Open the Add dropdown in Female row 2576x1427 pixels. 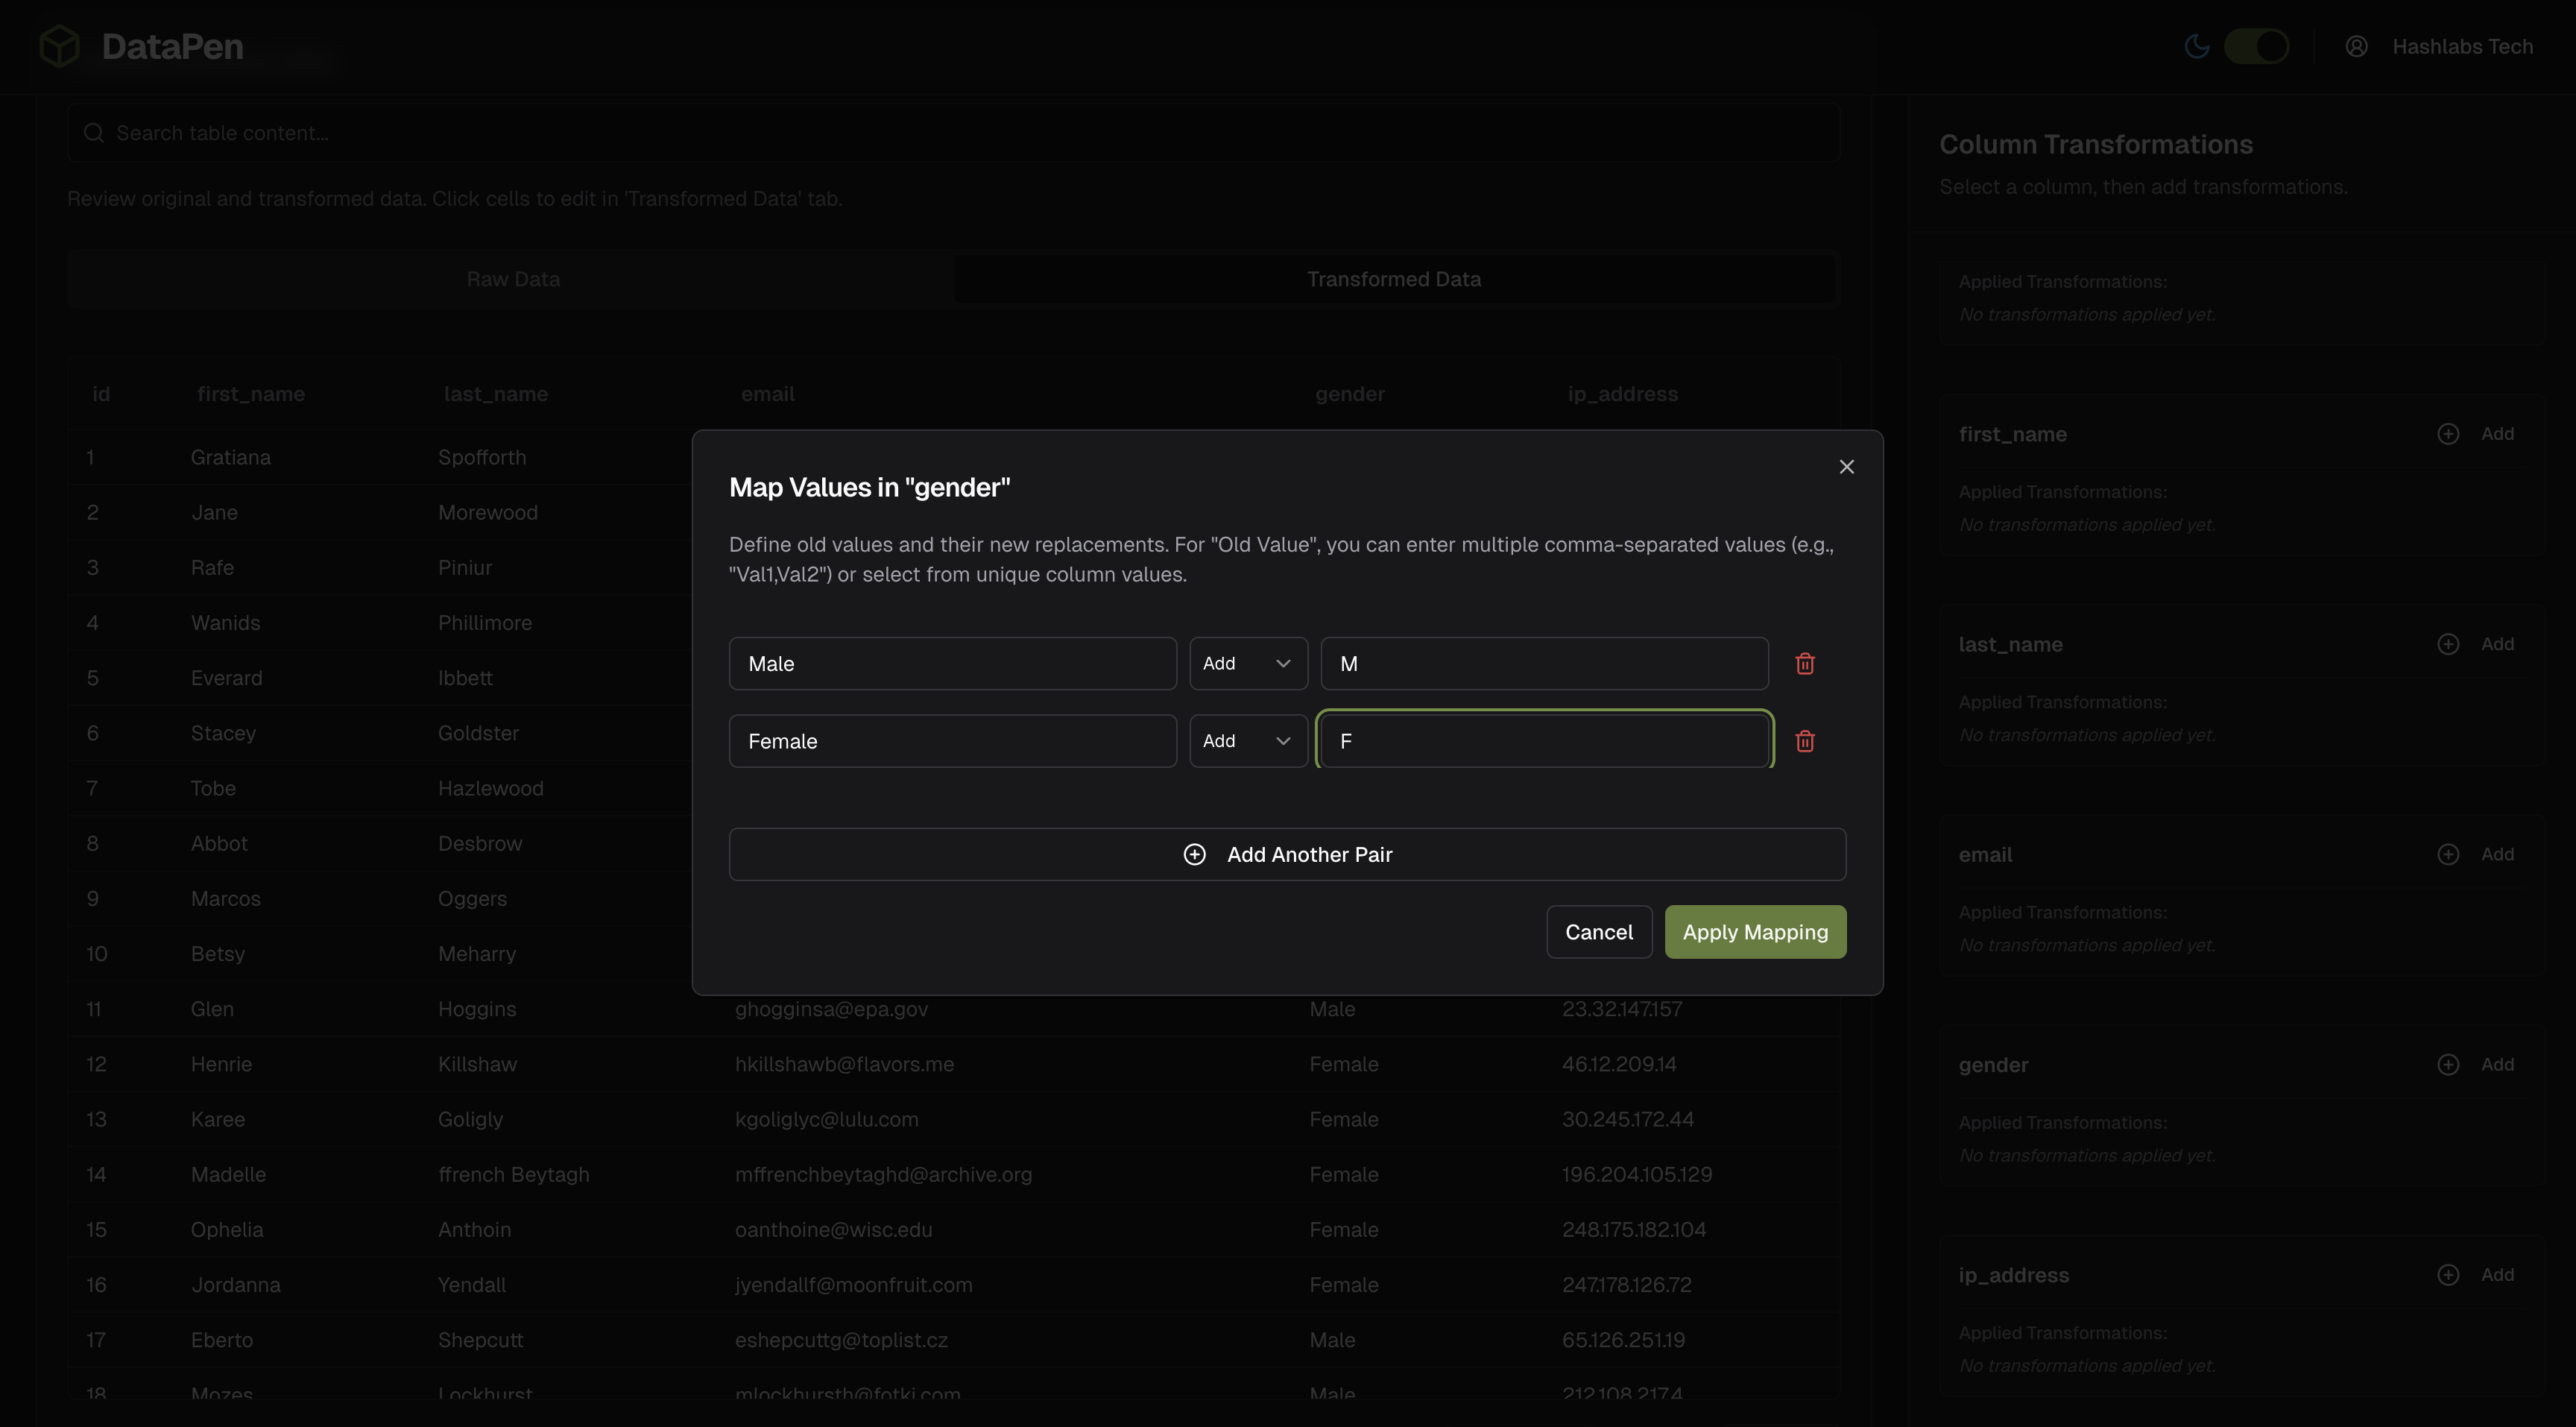[1248, 741]
